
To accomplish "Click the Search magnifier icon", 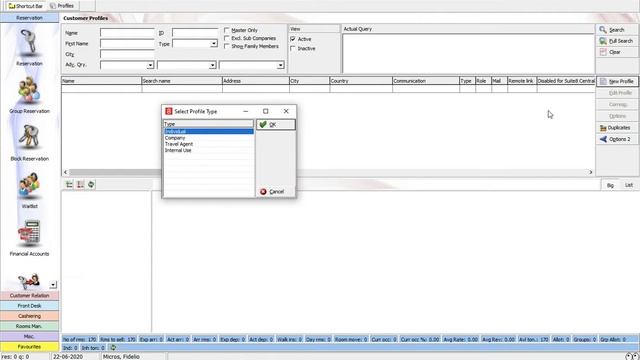I will (x=603, y=30).
